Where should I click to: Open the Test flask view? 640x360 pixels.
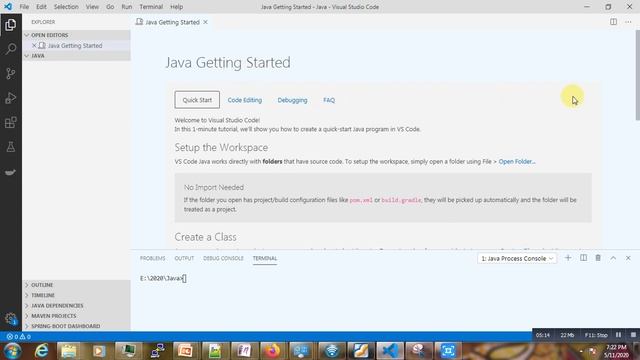point(11,147)
